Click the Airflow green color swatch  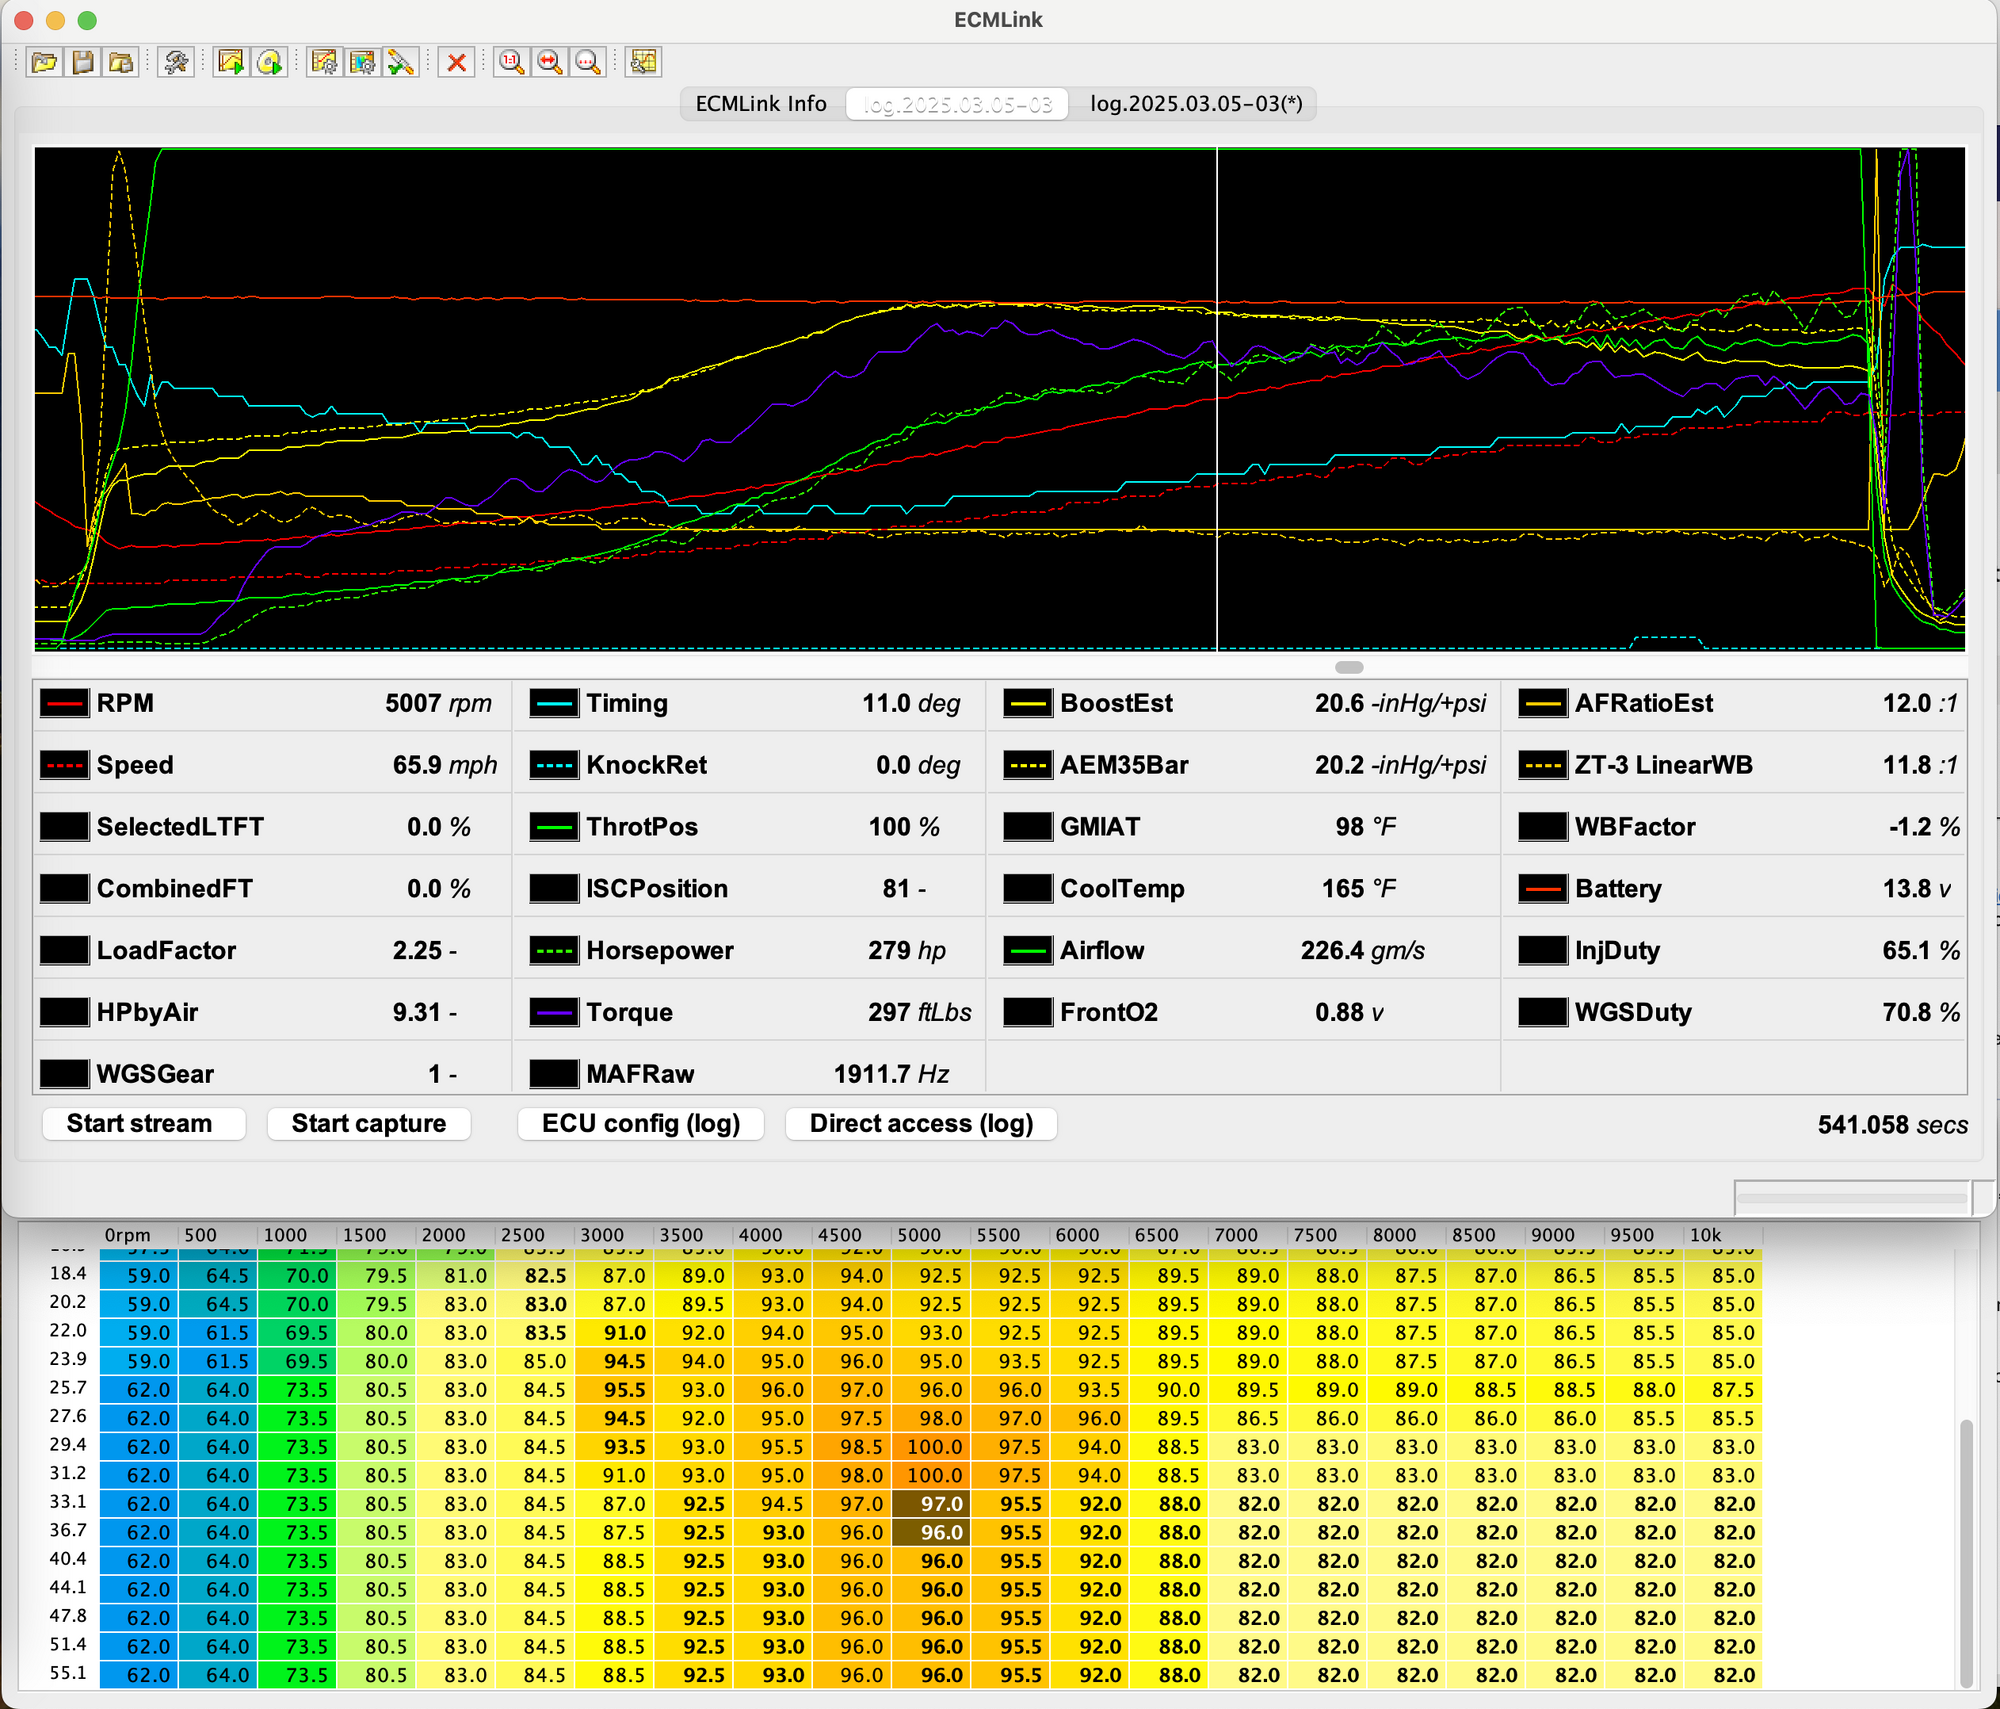[1028, 951]
